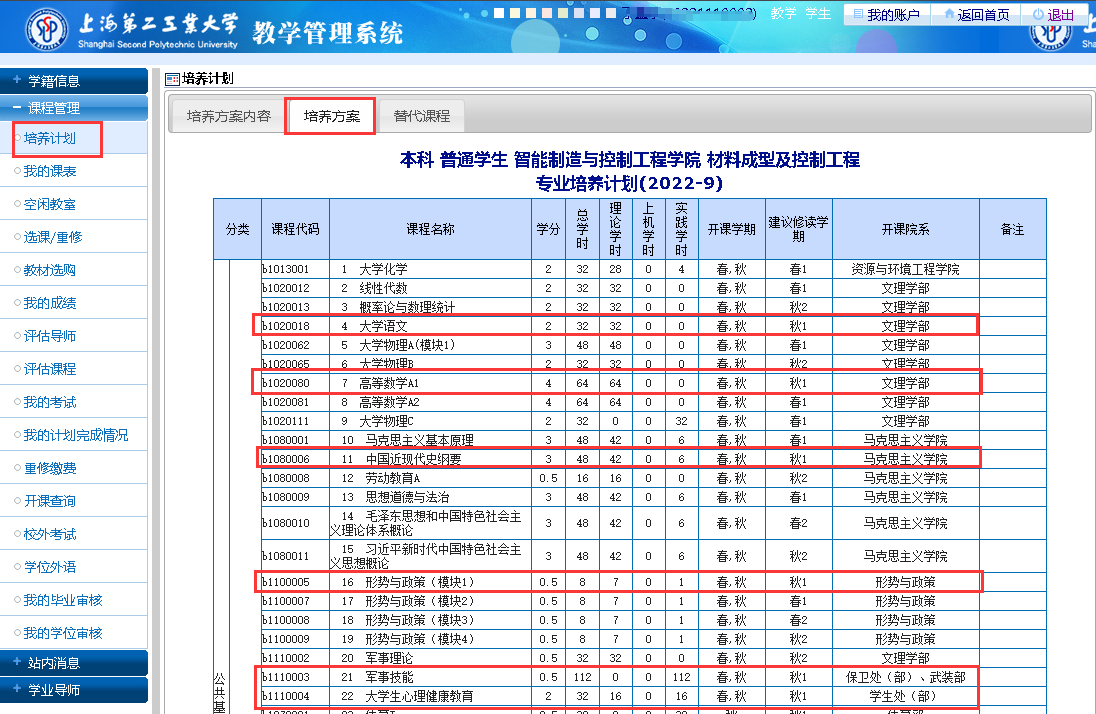Open the 替代课程 tab
1096x714 pixels.
tap(421, 116)
